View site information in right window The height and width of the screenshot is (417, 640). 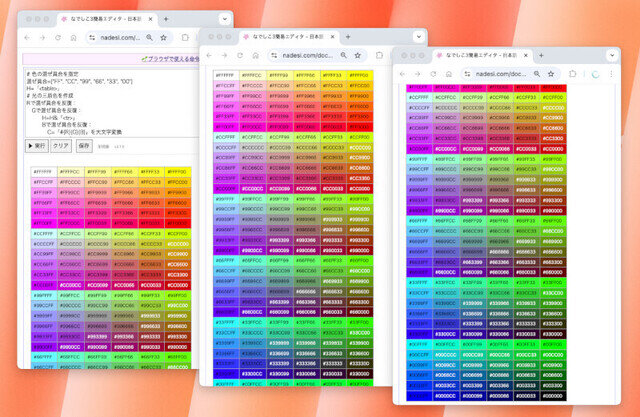[468, 74]
